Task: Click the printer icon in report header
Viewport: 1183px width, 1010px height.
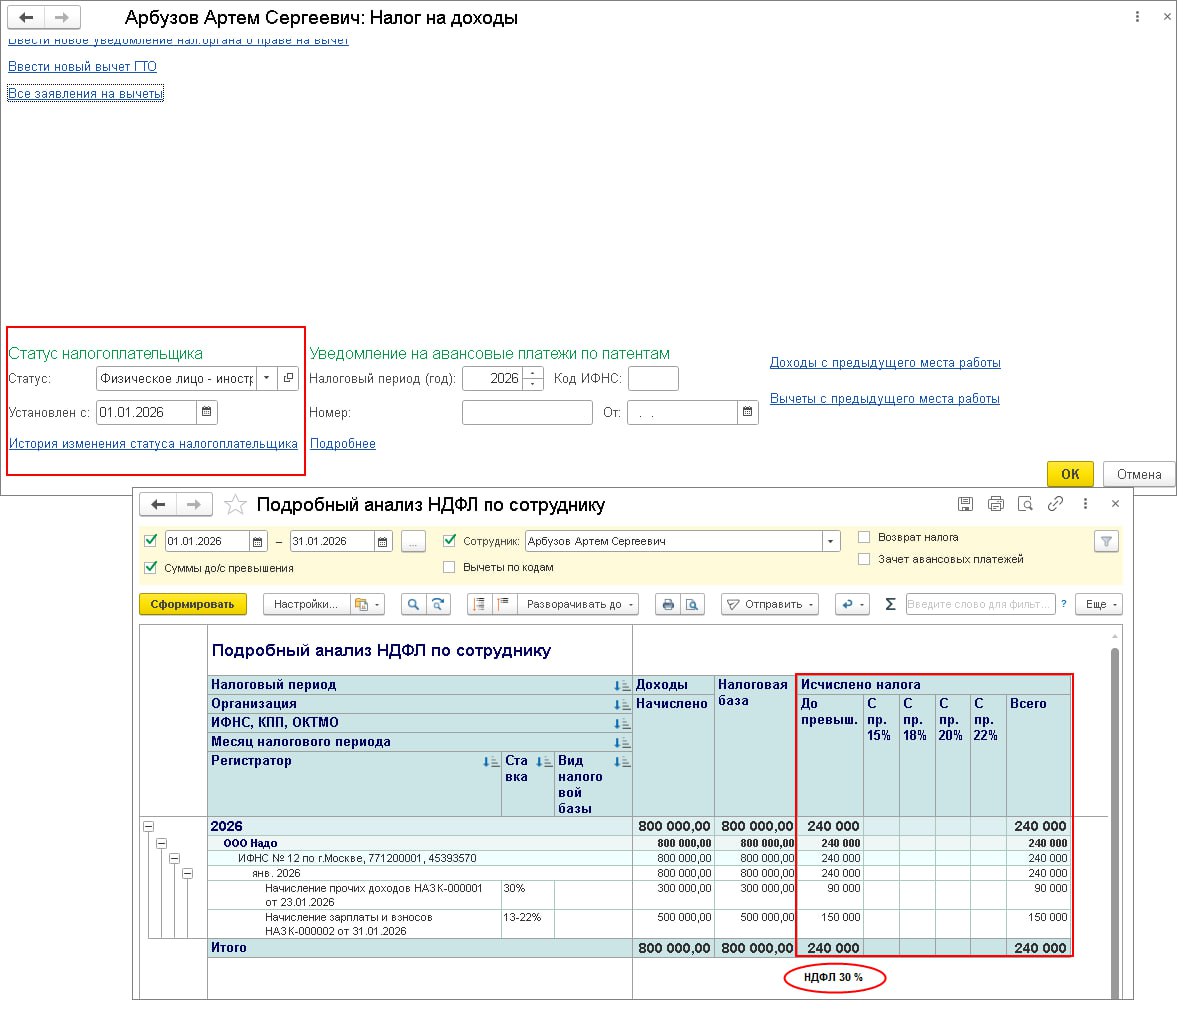Action: tap(995, 504)
